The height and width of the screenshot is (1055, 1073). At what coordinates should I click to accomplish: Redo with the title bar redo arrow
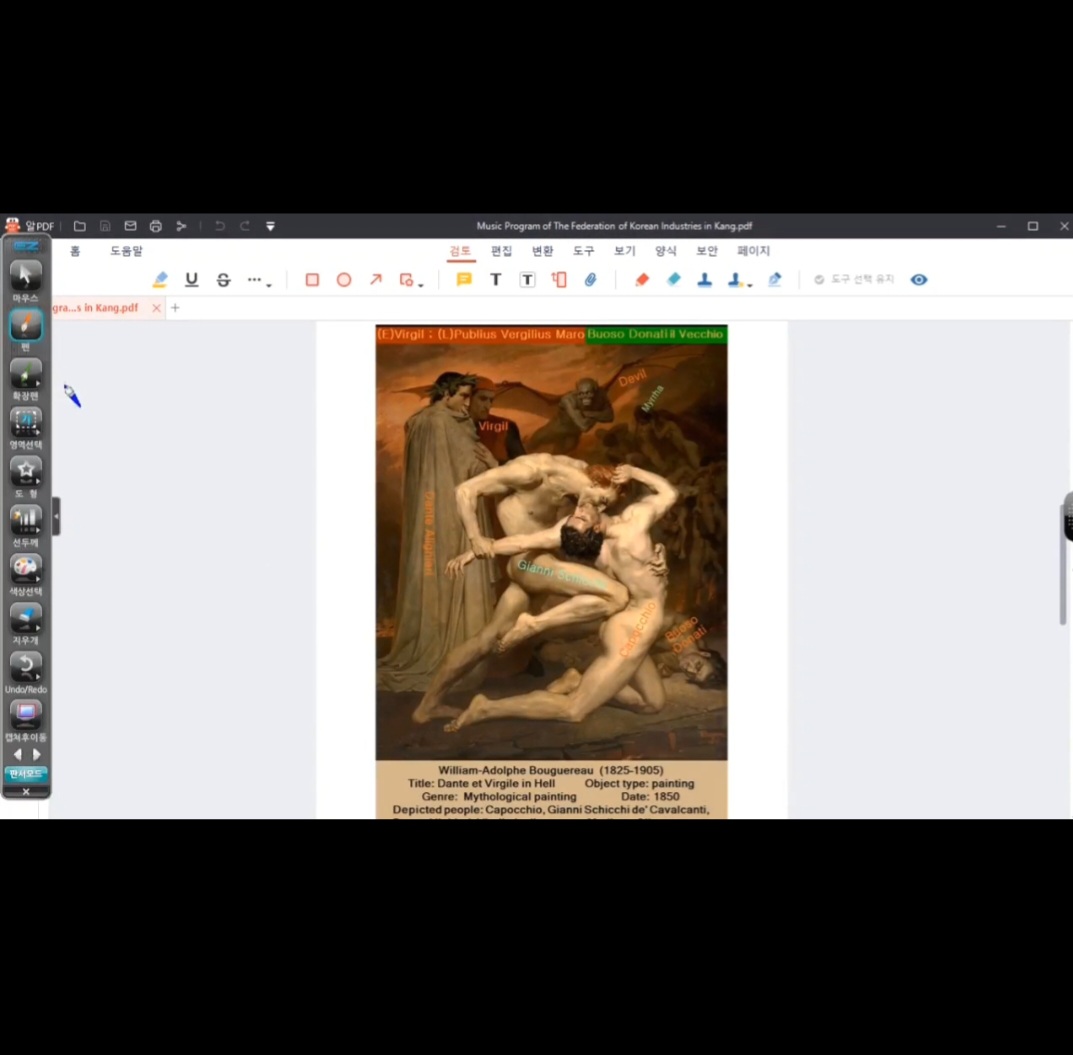(x=244, y=226)
